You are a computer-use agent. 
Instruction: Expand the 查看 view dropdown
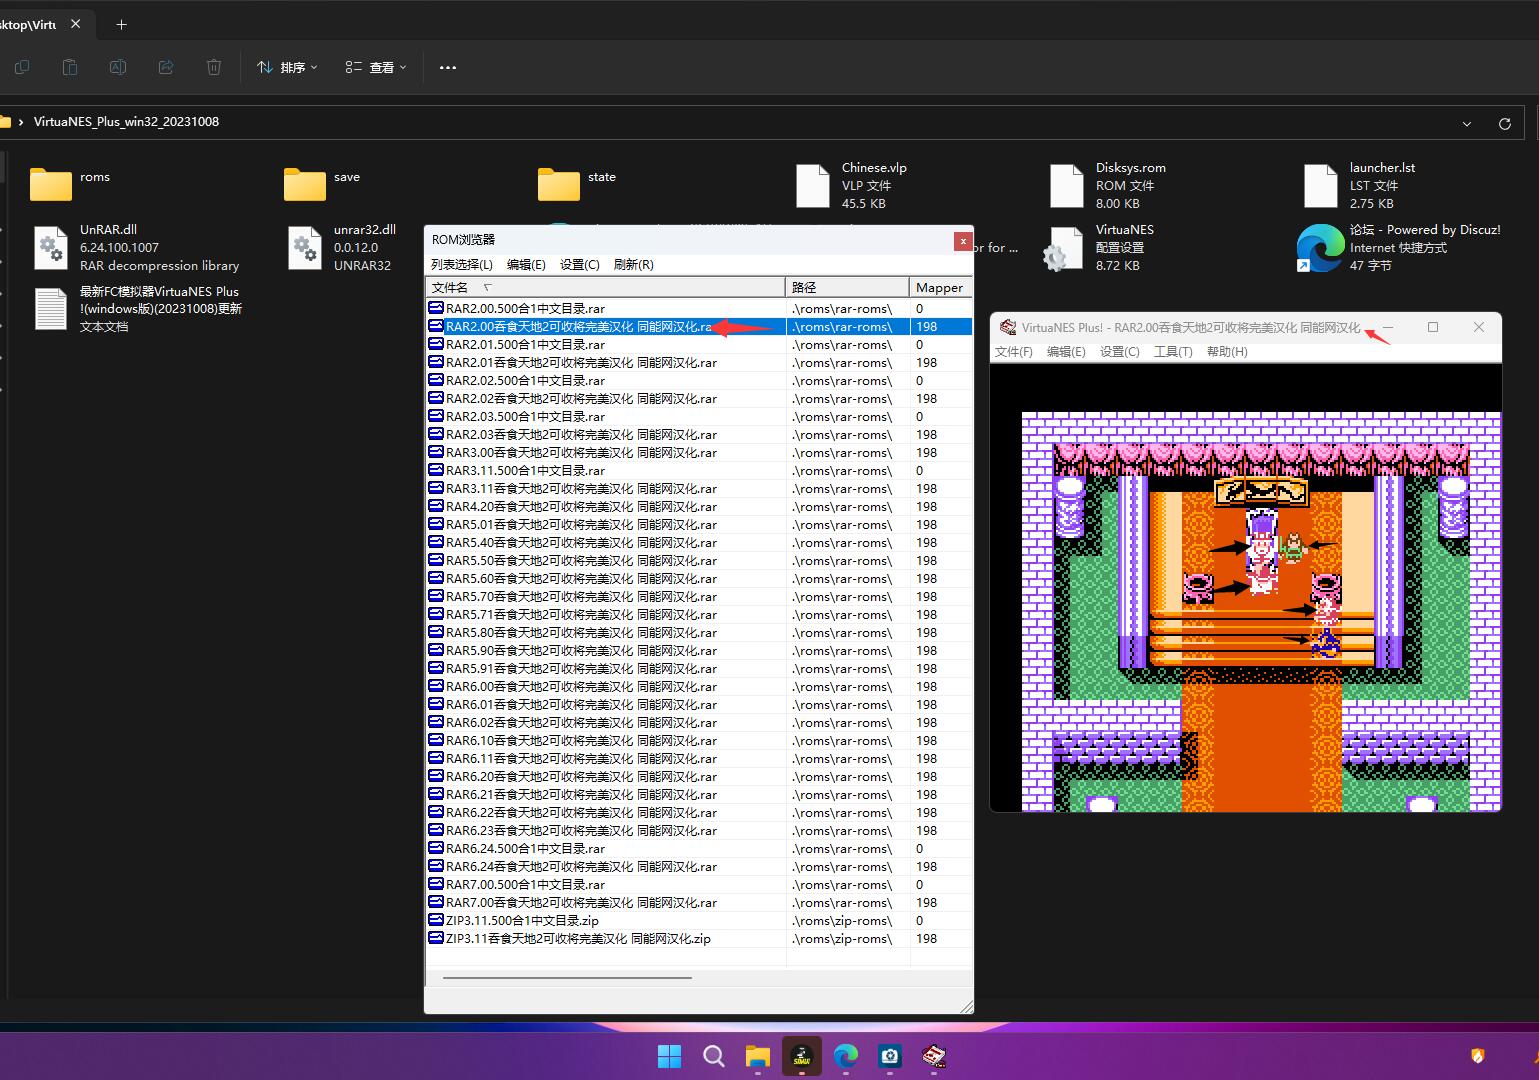click(x=376, y=67)
